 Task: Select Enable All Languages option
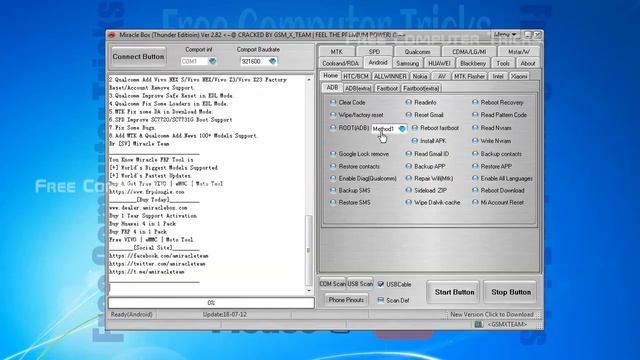point(502,178)
